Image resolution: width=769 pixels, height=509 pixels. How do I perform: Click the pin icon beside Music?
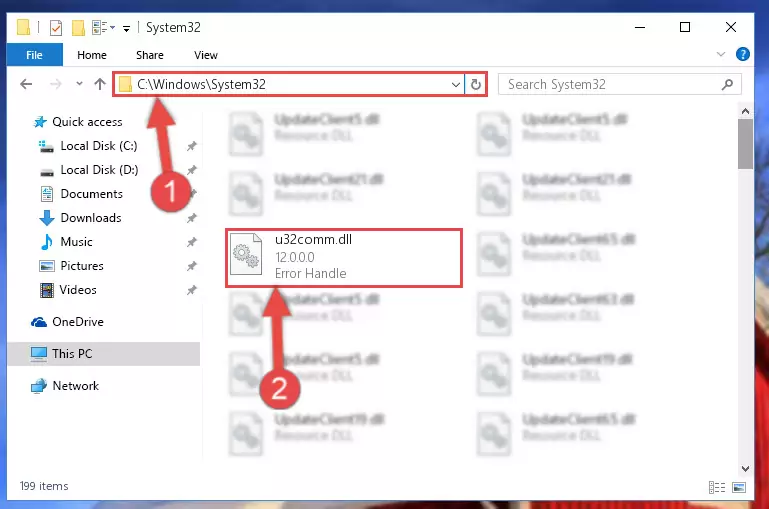tap(191, 242)
